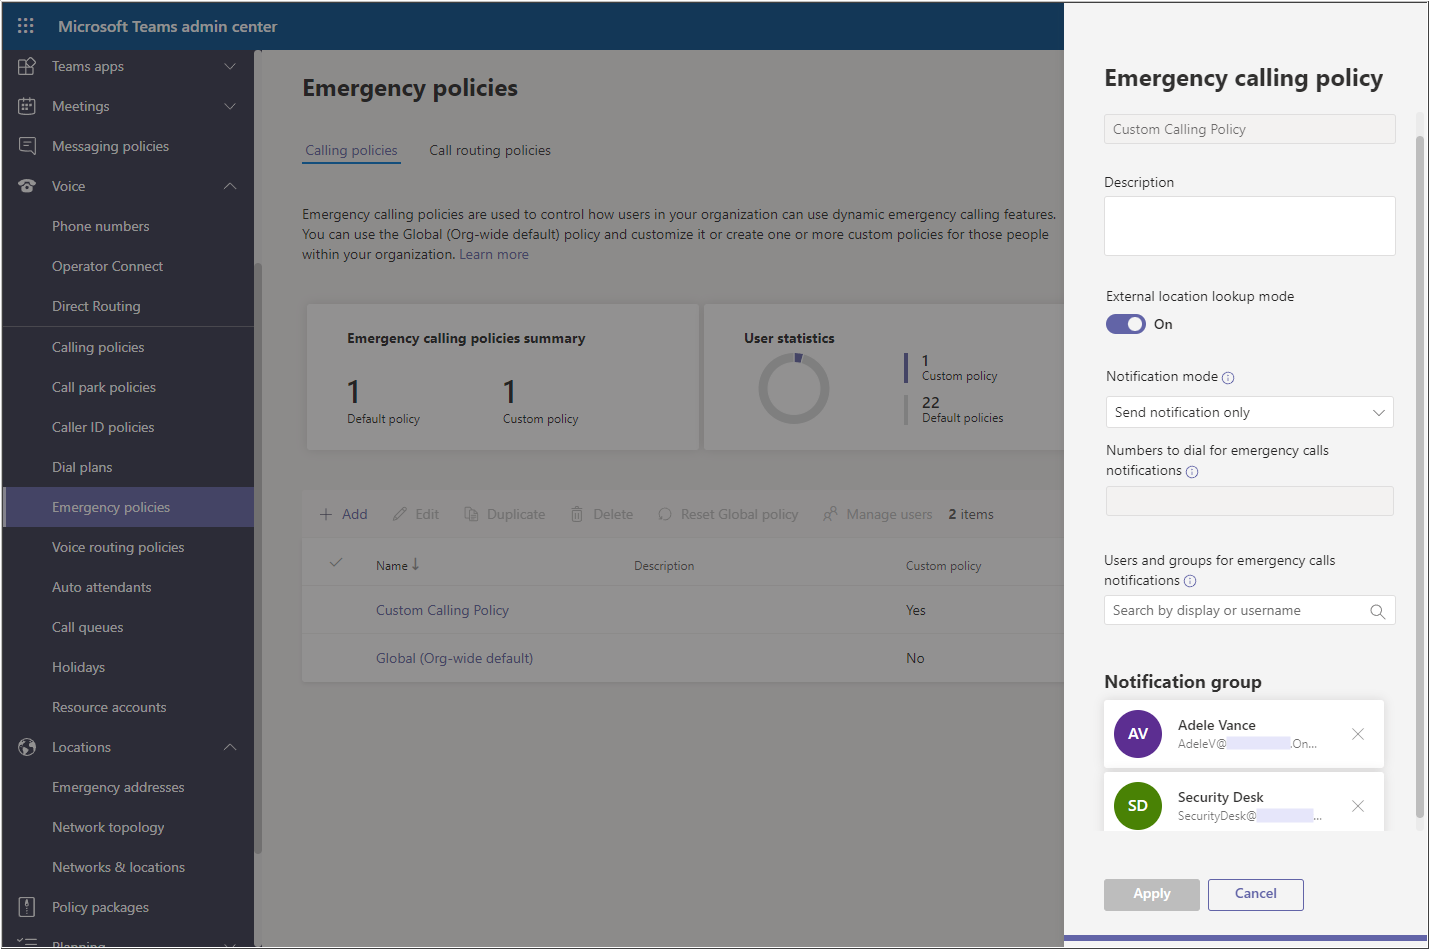
Task: Toggle External location lookup mode switch
Action: tap(1126, 324)
